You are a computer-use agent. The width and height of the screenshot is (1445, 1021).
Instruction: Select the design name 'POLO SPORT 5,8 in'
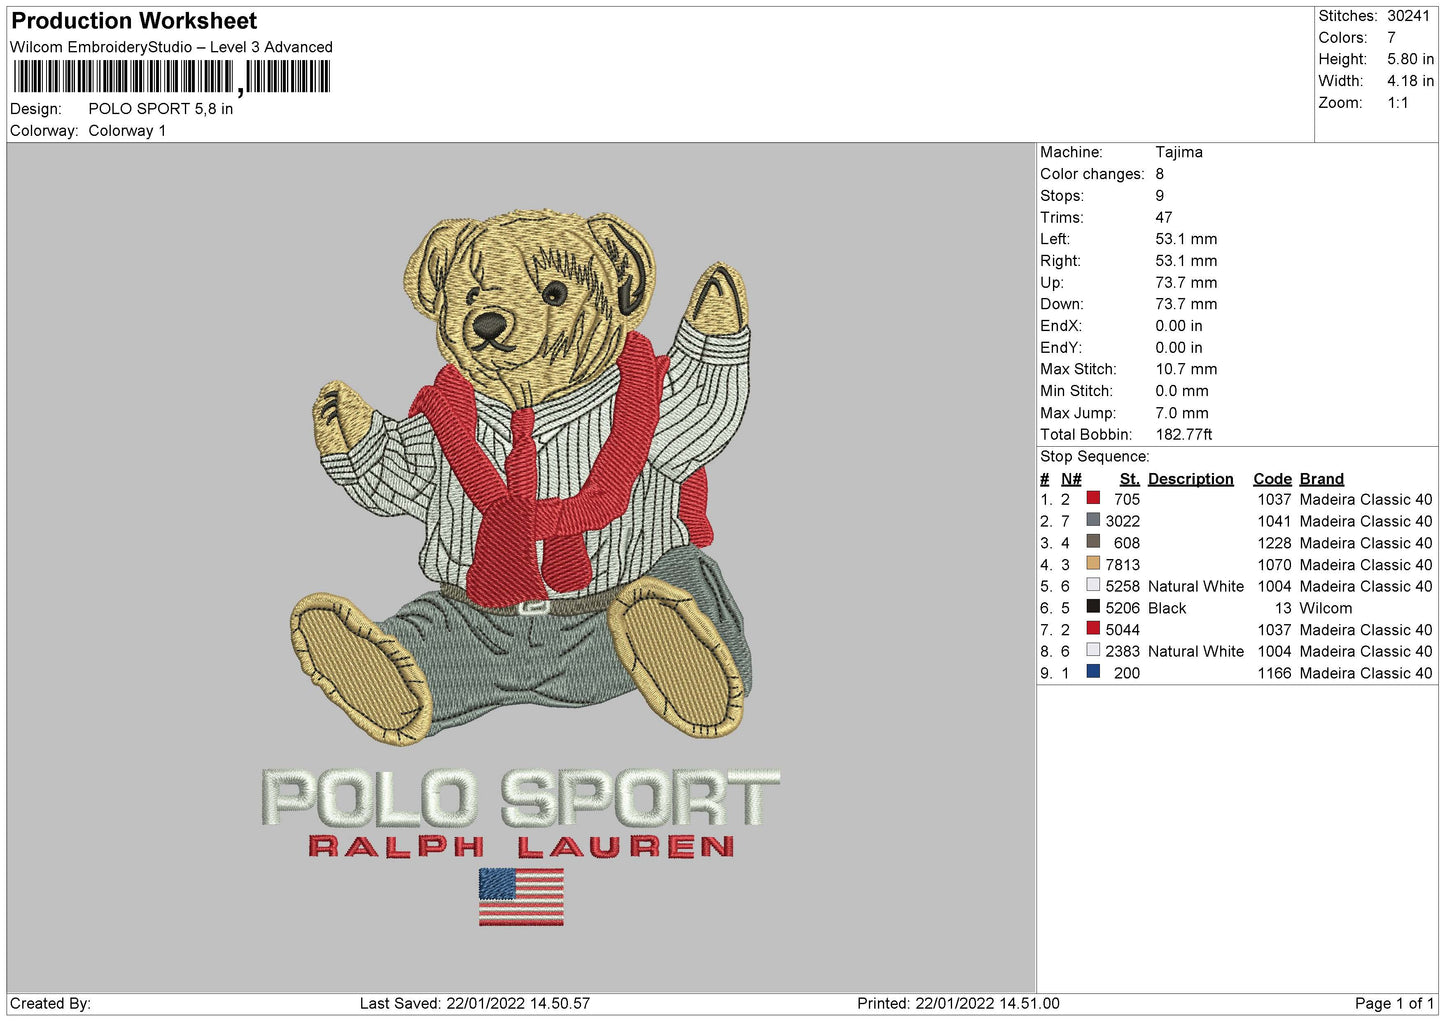coord(161,109)
